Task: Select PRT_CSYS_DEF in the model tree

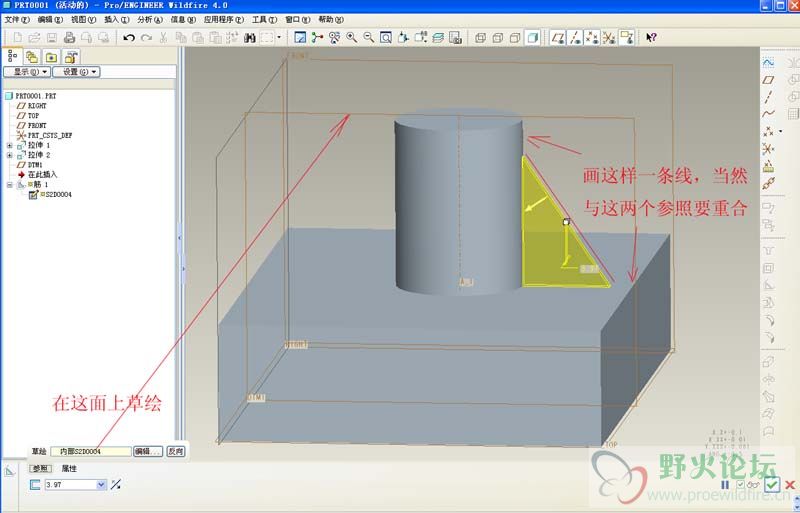Action: pos(44,135)
